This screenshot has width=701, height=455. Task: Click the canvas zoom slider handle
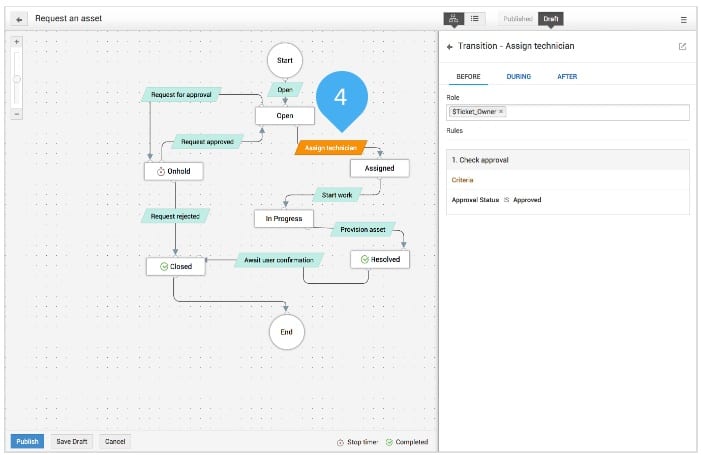[x=17, y=79]
